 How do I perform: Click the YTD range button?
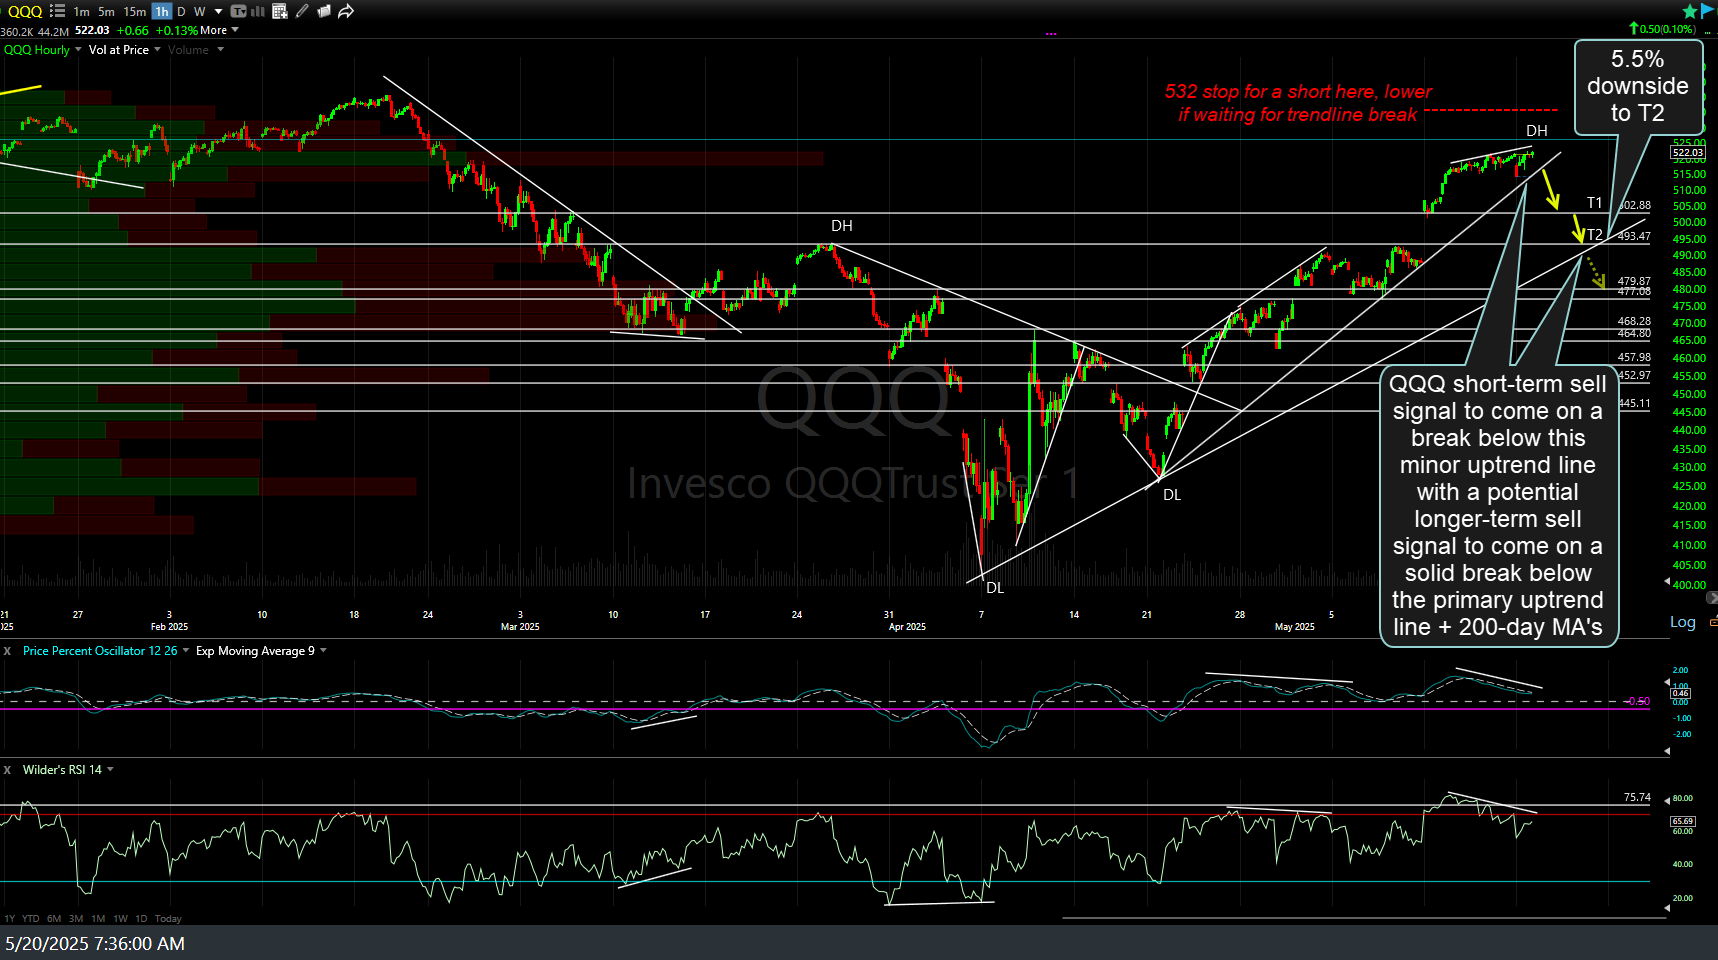point(29,918)
